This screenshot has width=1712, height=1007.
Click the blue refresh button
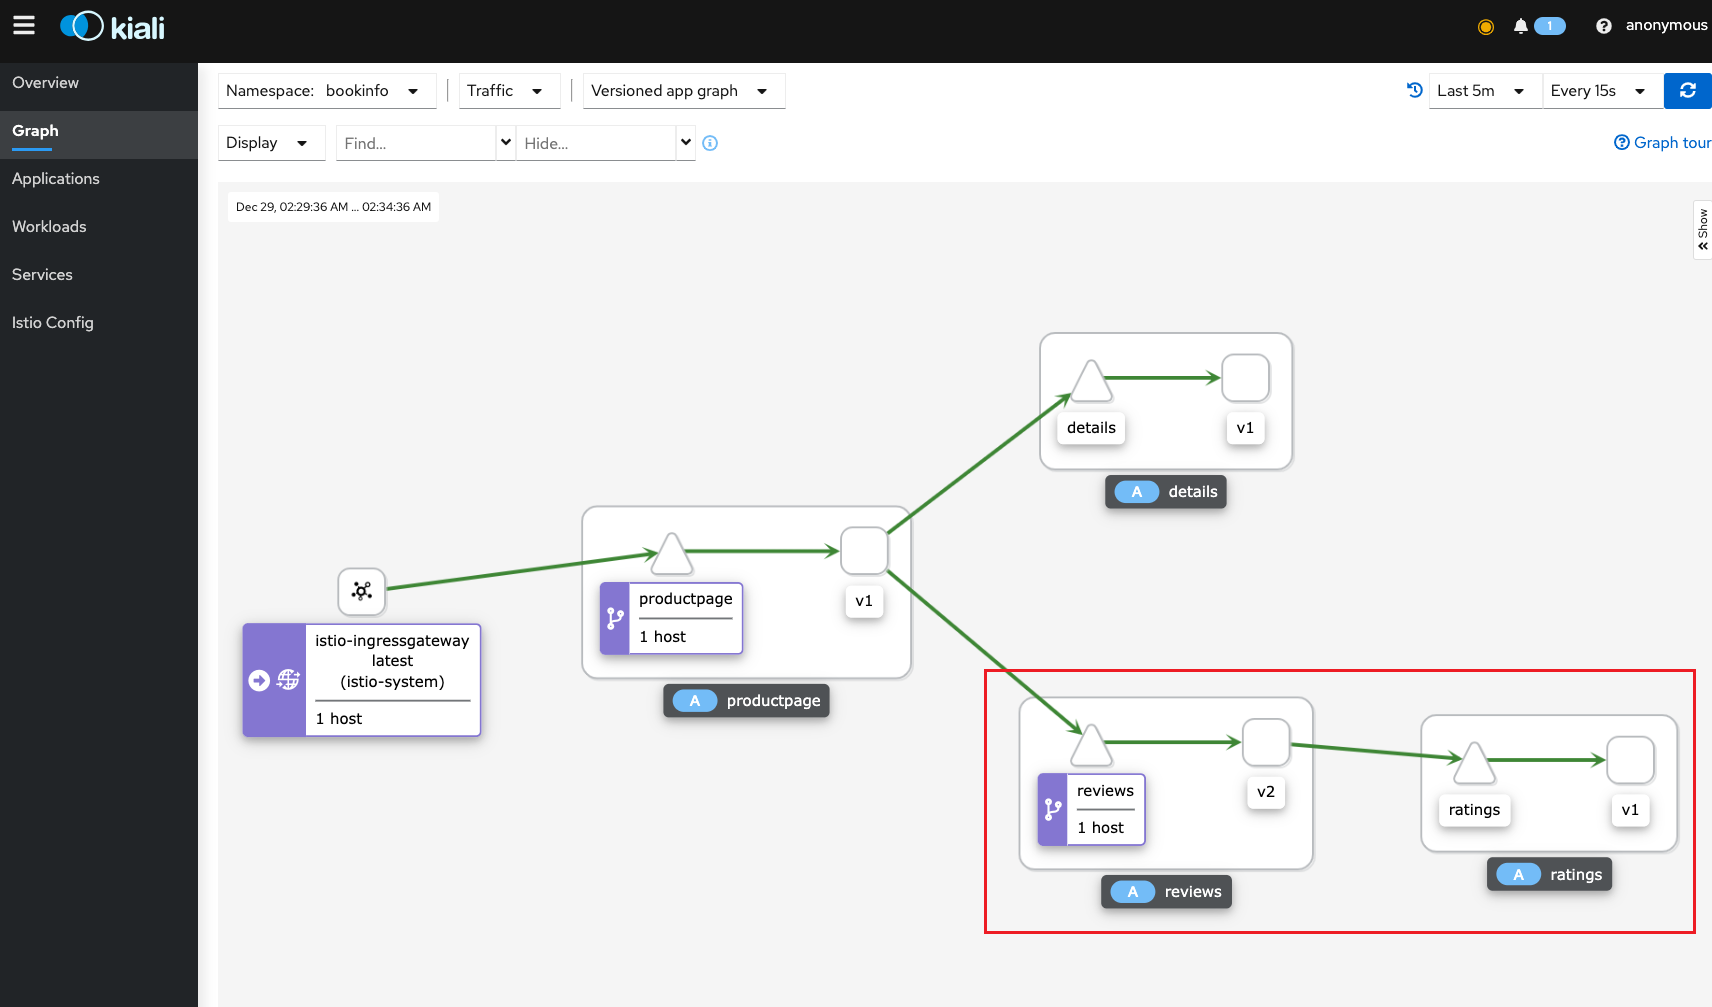(x=1688, y=91)
